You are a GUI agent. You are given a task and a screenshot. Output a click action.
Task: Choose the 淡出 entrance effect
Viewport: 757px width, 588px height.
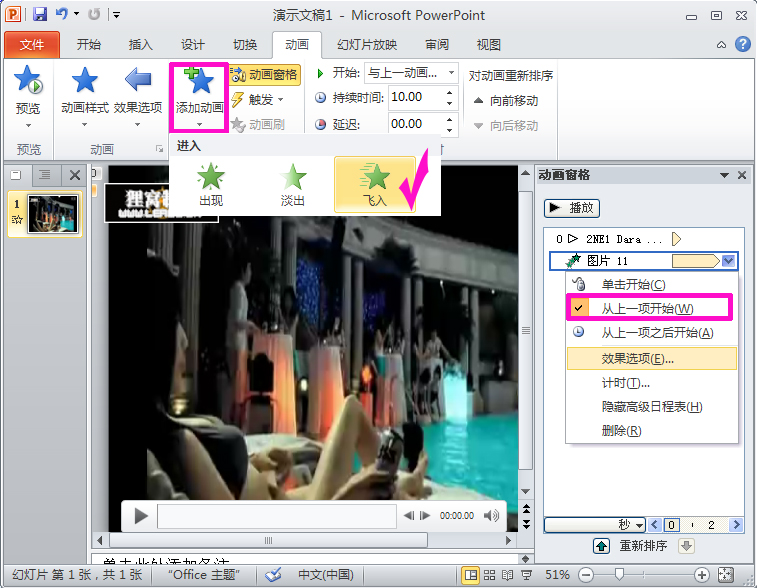pos(293,185)
